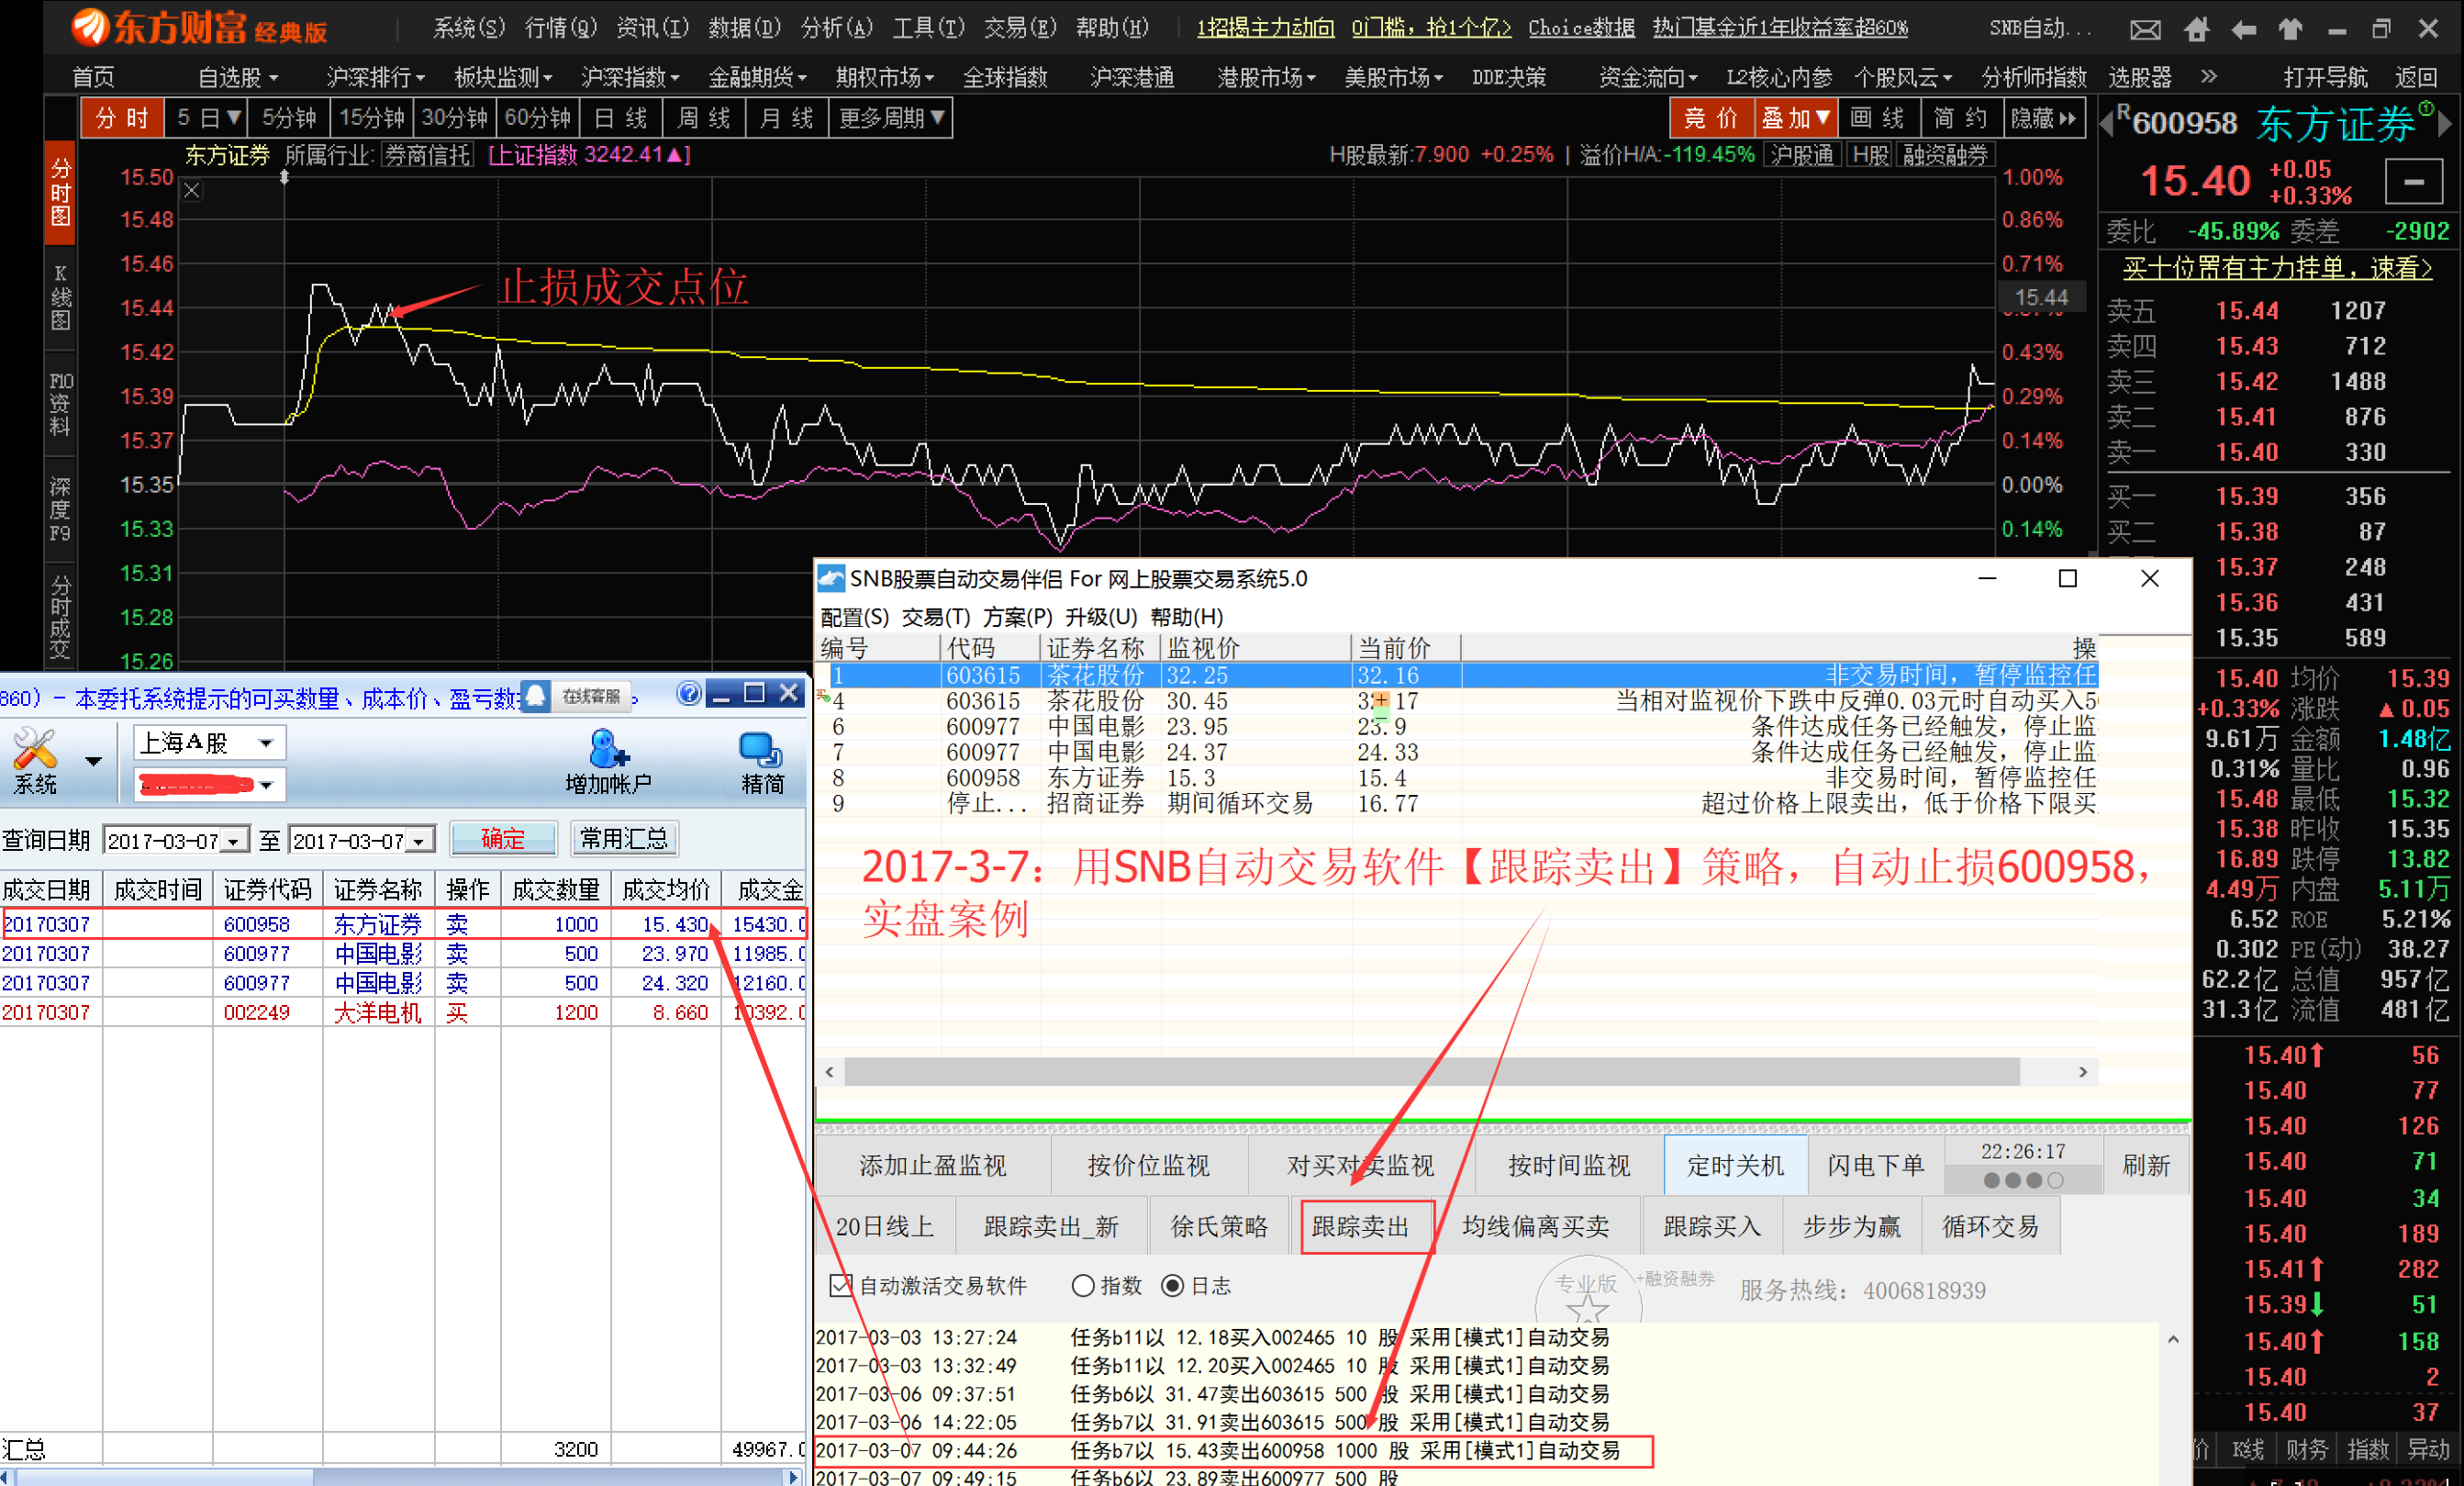Expand the 系统 tools dropdown arrow
The width and height of the screenshot is (2464, 1486).
click(93, 762)
